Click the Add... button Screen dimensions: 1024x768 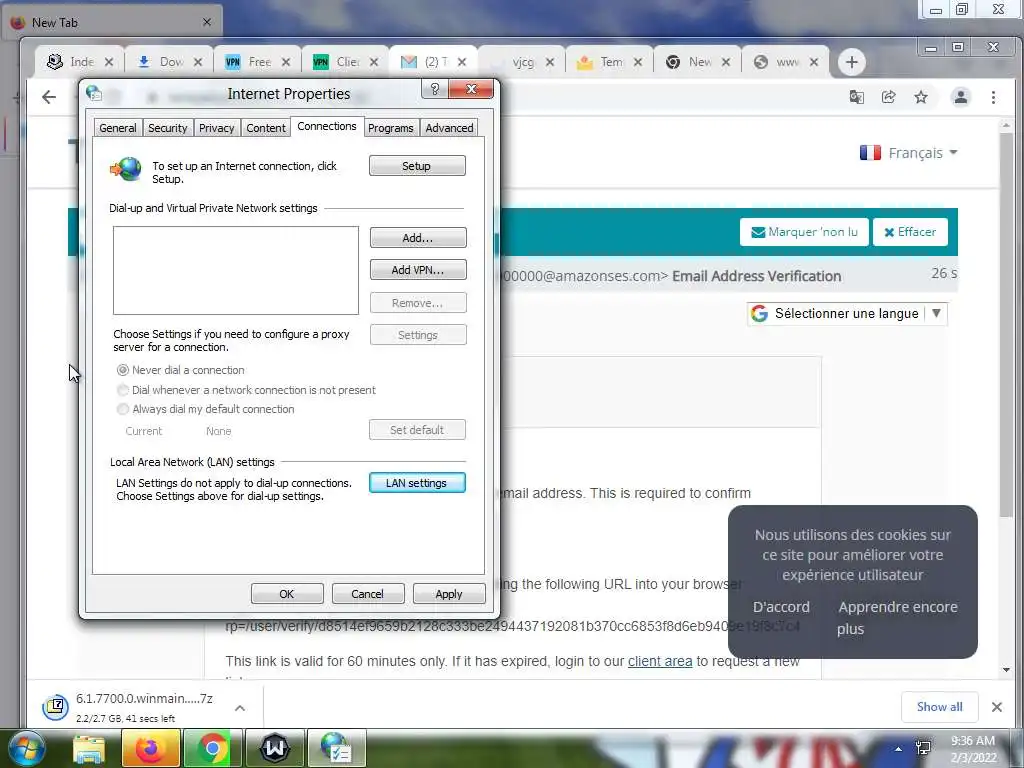[418, 238]
